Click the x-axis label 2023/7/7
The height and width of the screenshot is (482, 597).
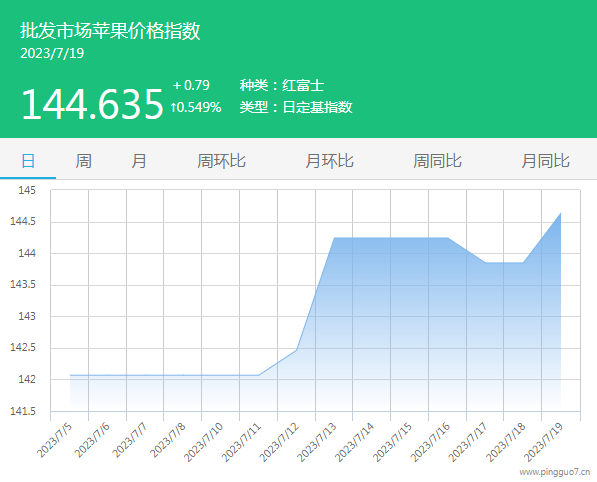[x=130, y=440]
